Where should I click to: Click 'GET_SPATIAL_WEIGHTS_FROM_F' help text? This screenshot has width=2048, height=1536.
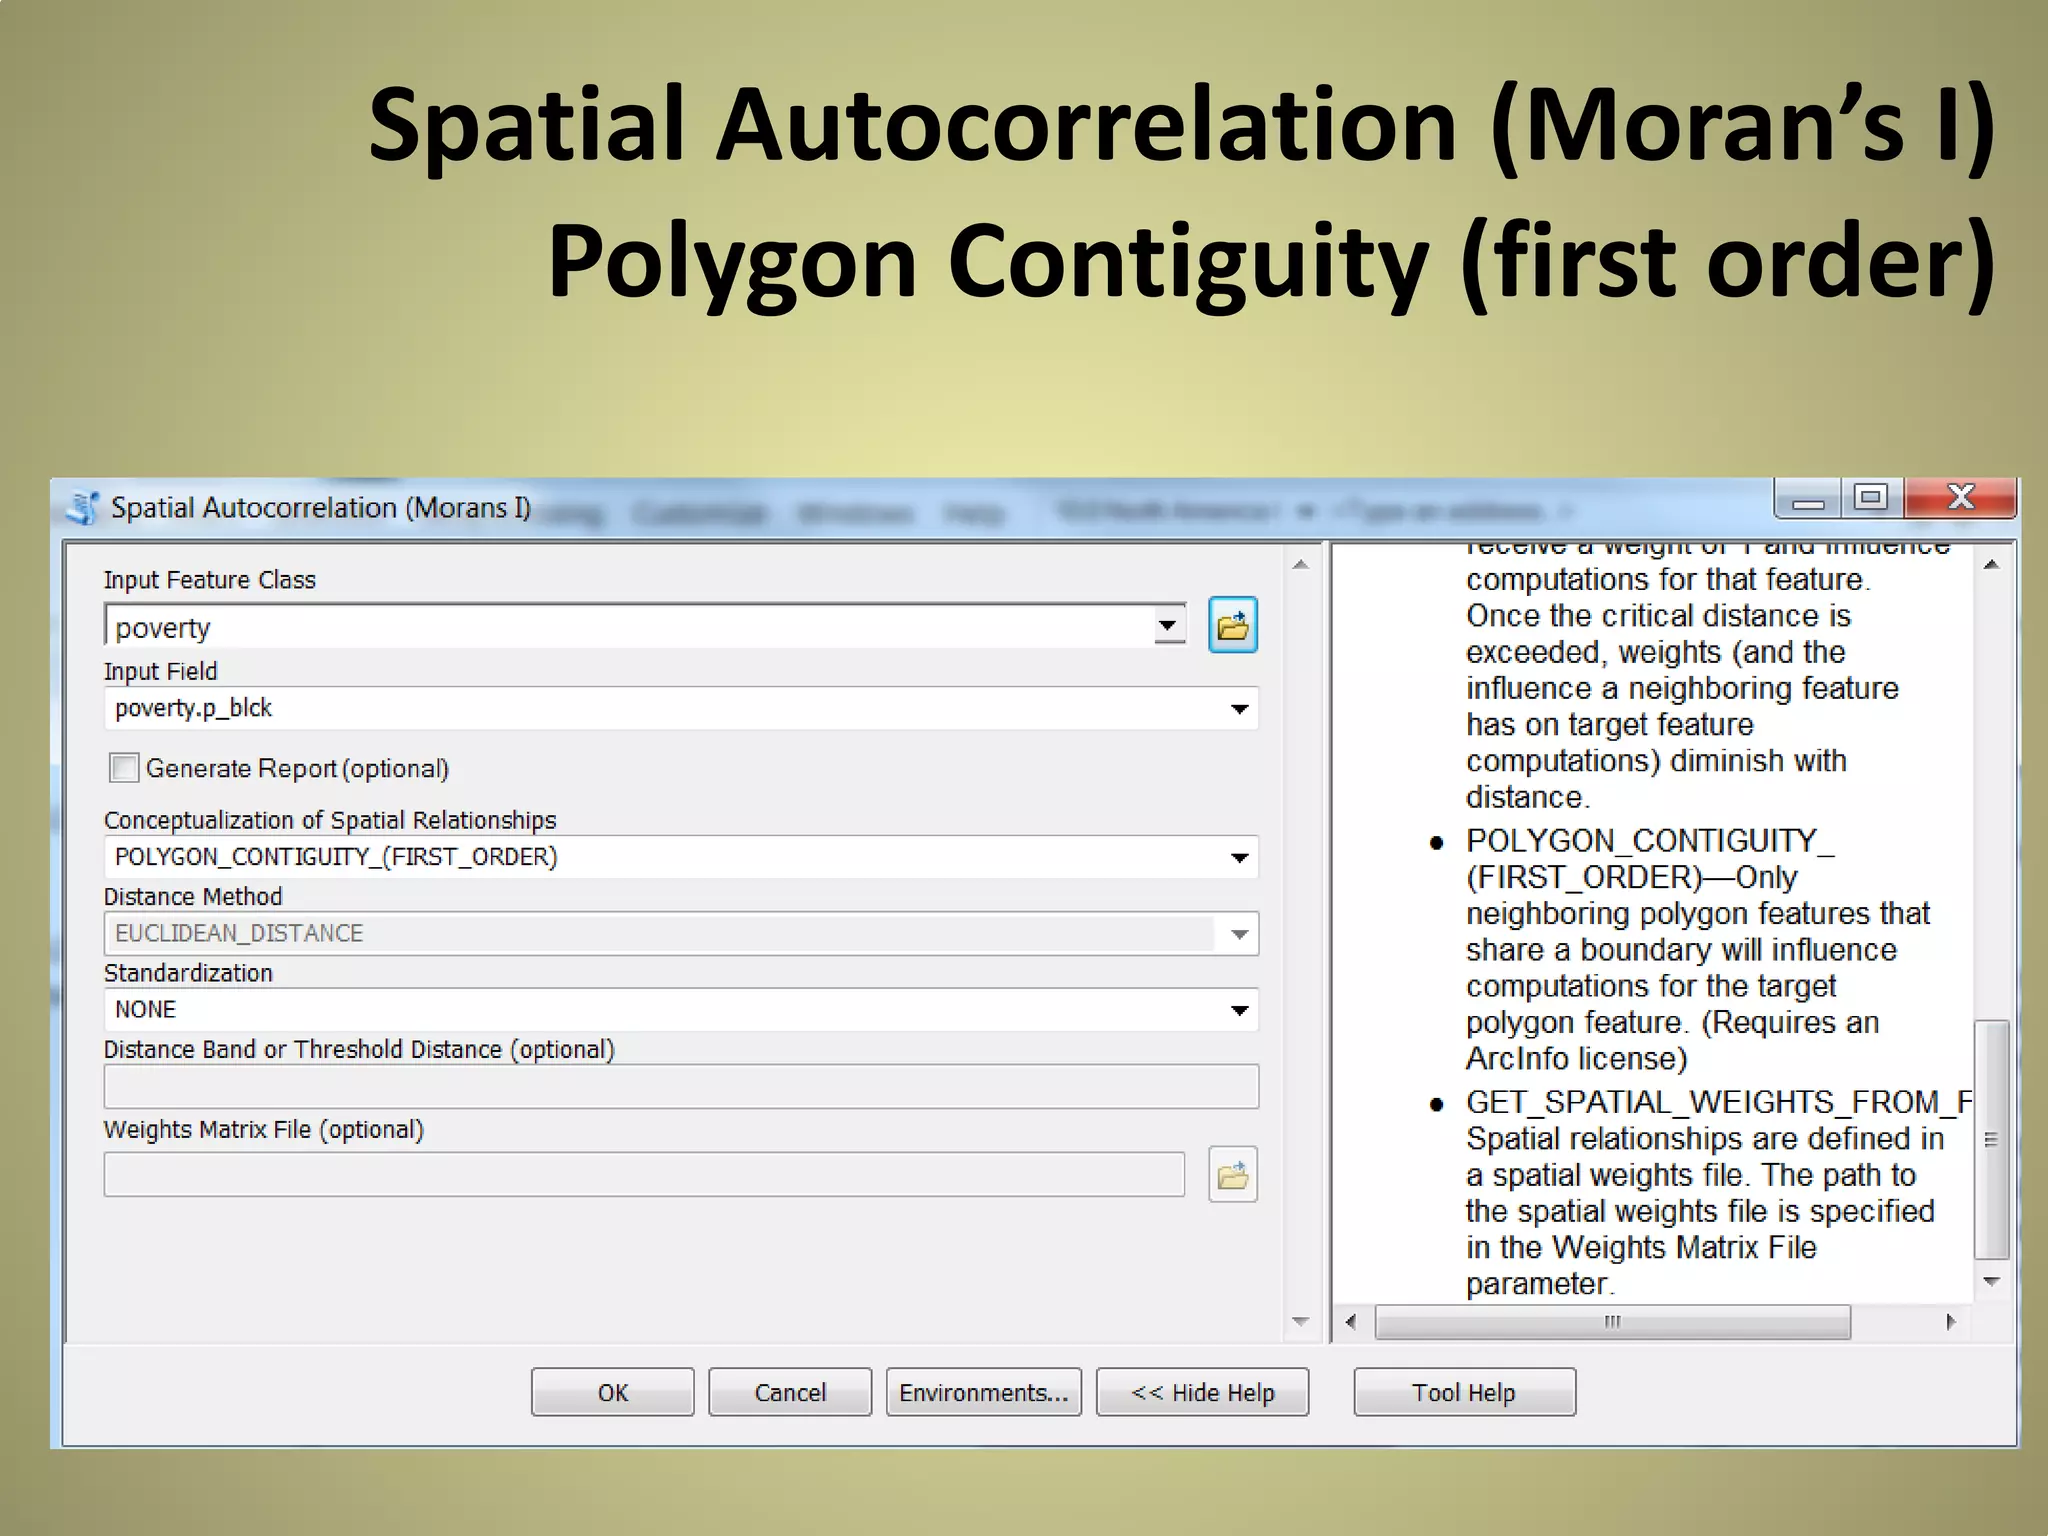pyautogui.click(x=1719, y=1102)
